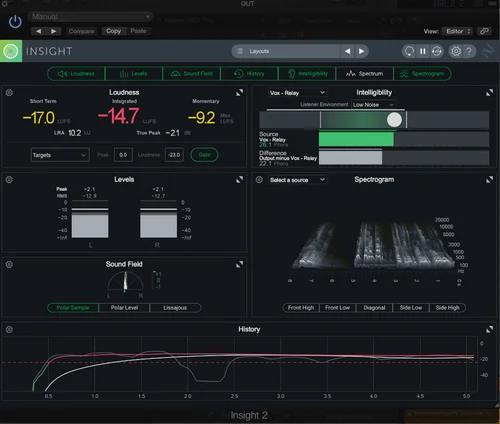
Task: Click the True Peak -2.1 value
Action: click(172, 133)
